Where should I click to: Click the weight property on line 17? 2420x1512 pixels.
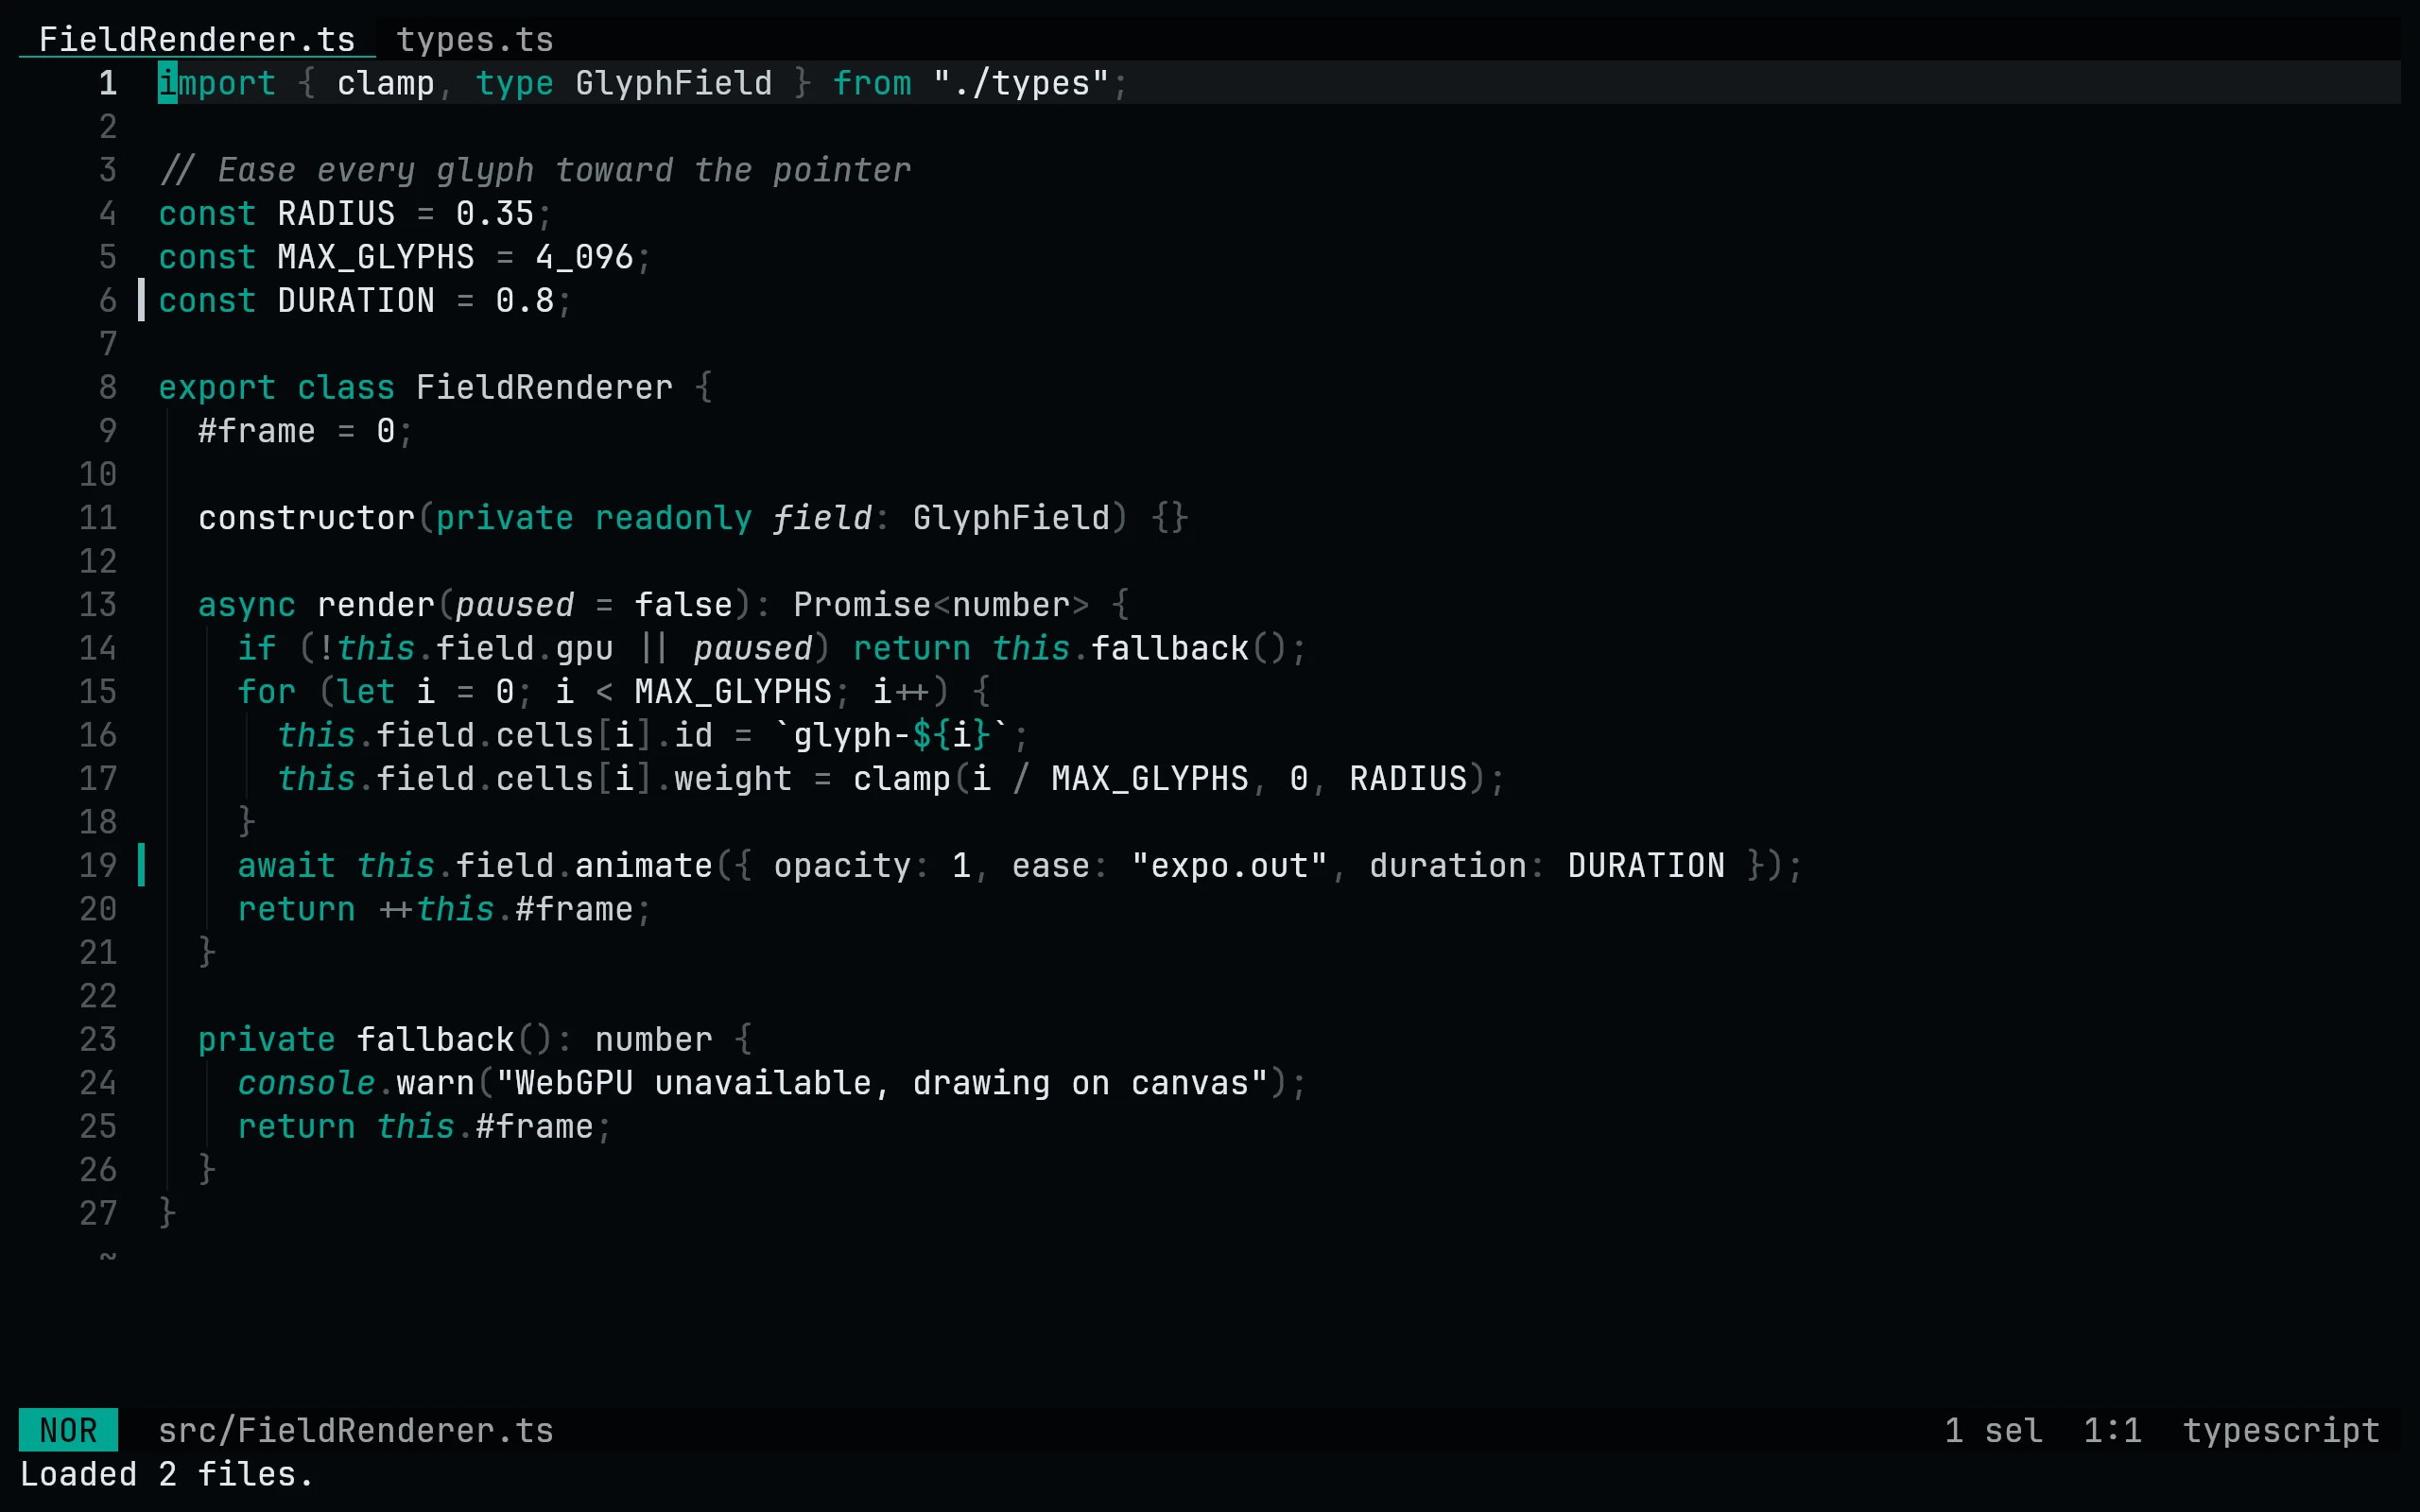tap(732, 779)
